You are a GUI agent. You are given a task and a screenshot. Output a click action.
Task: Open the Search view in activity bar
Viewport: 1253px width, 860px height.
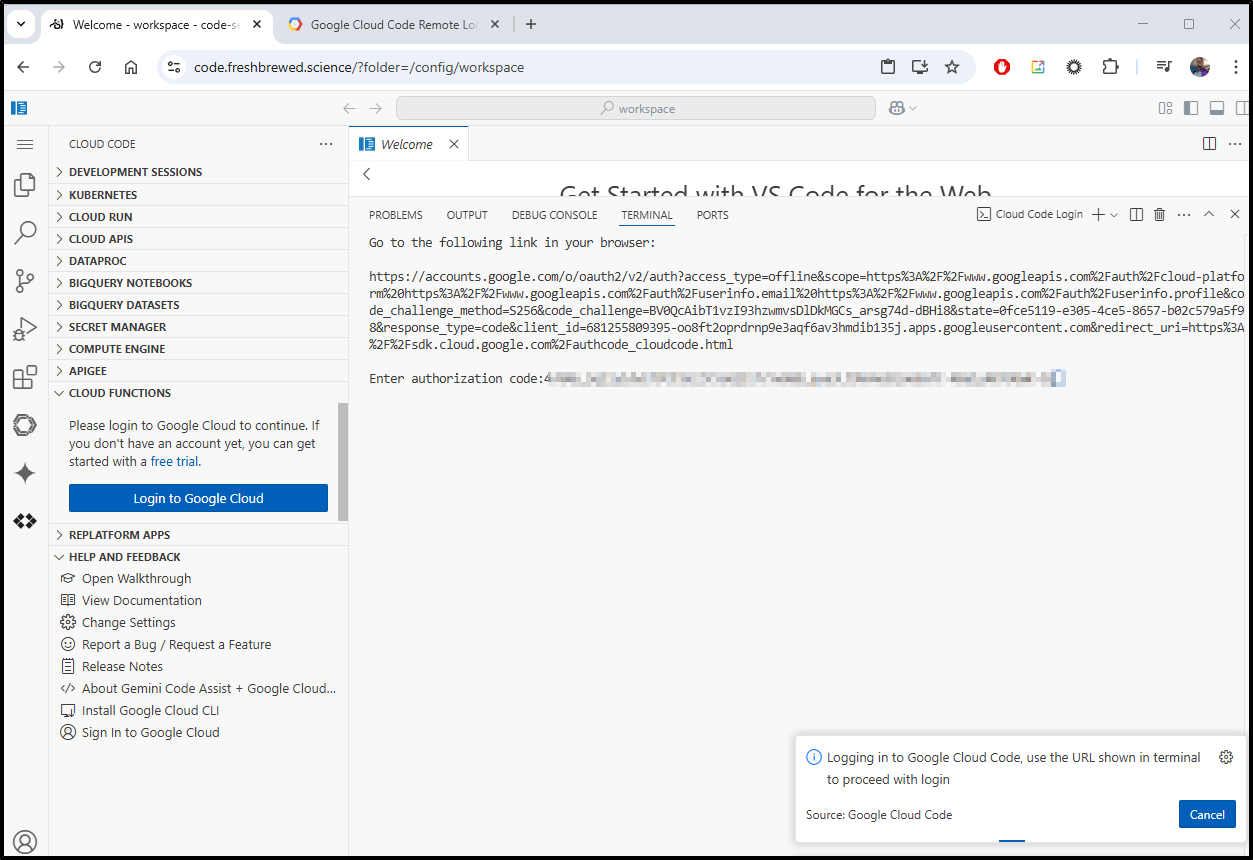[25, 233]
